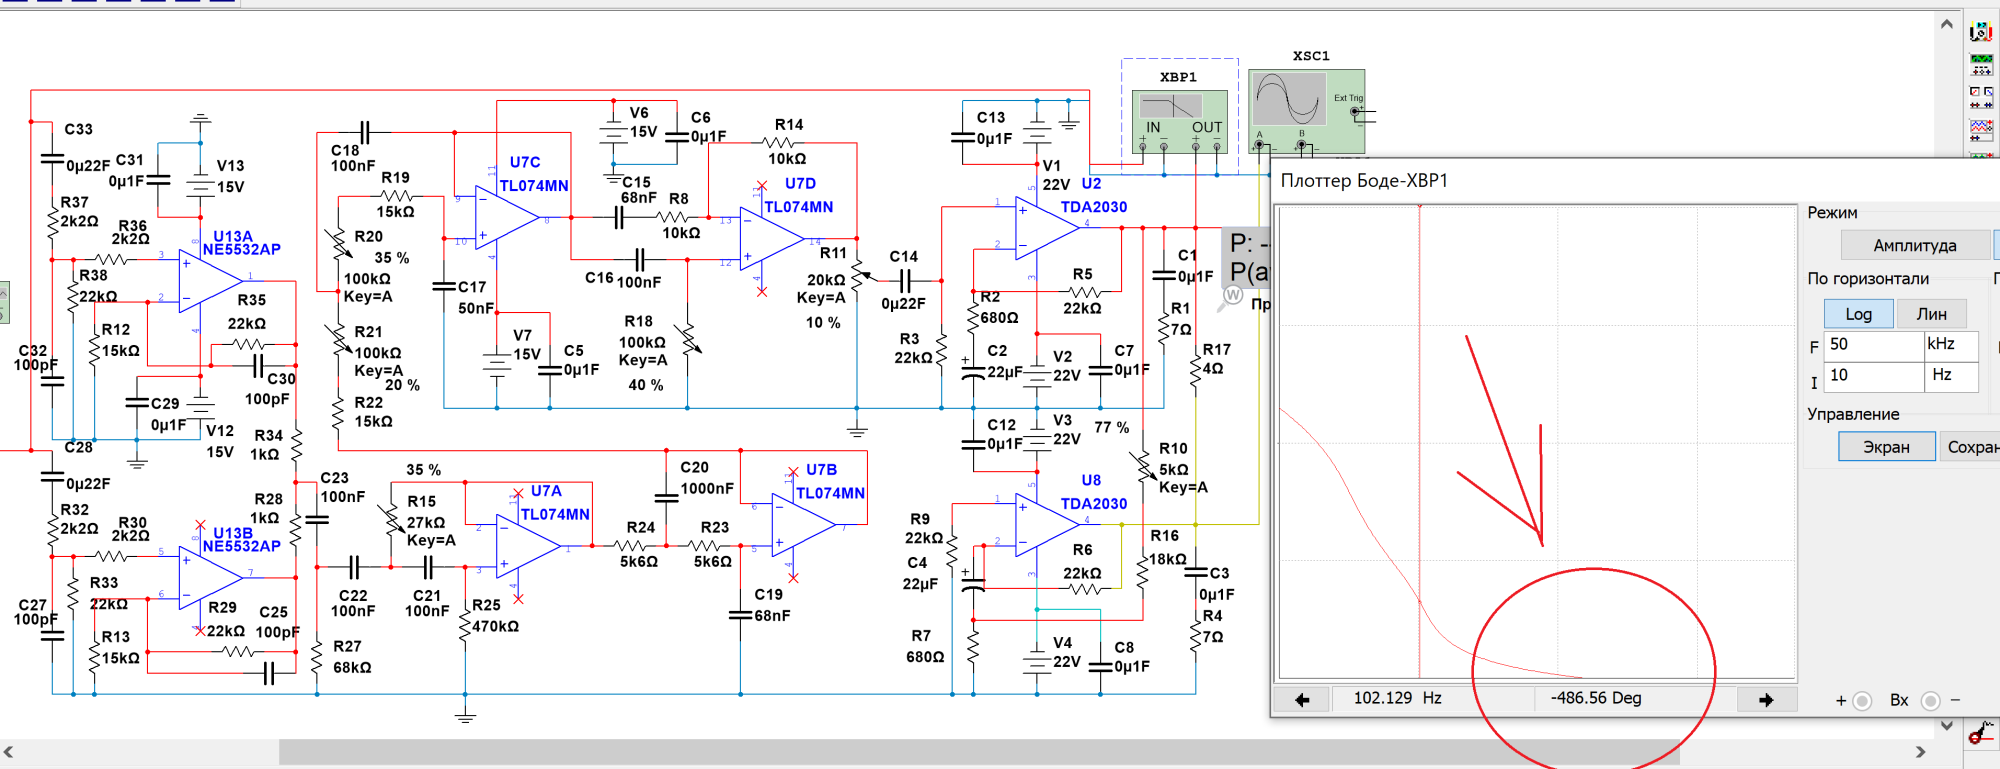Viewport: 2000px width, 769px height.
Task: Select battery V13 15V
Action: click(201, 184)
